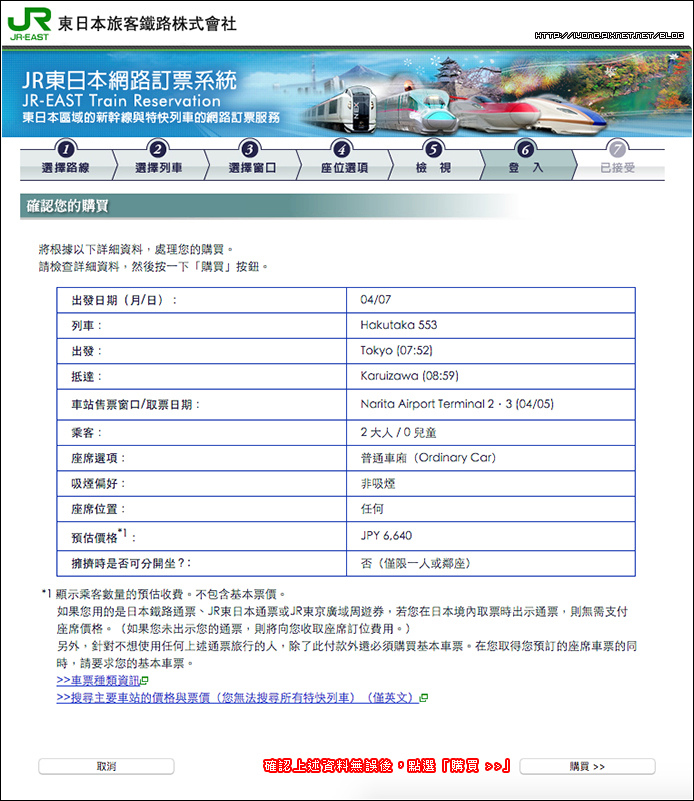Click the 座席選項 row label
The height and width of the screenshot is (801, 694).
[x=98, y=458]
